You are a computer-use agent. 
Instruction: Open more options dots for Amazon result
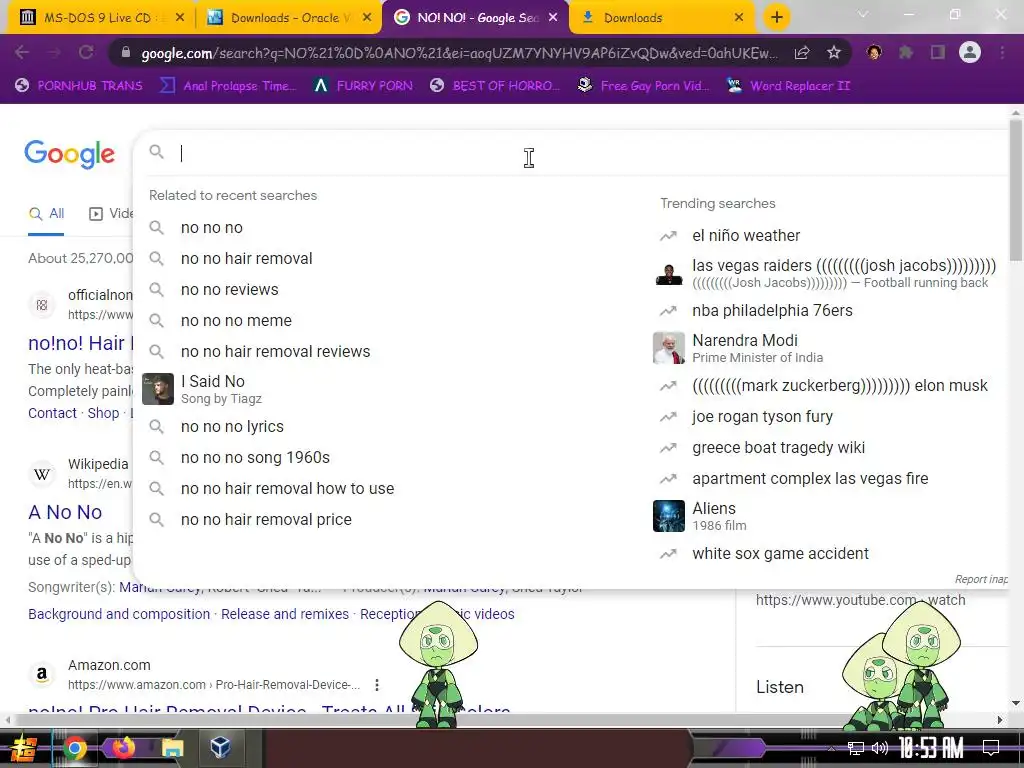[x=377, y=684]
